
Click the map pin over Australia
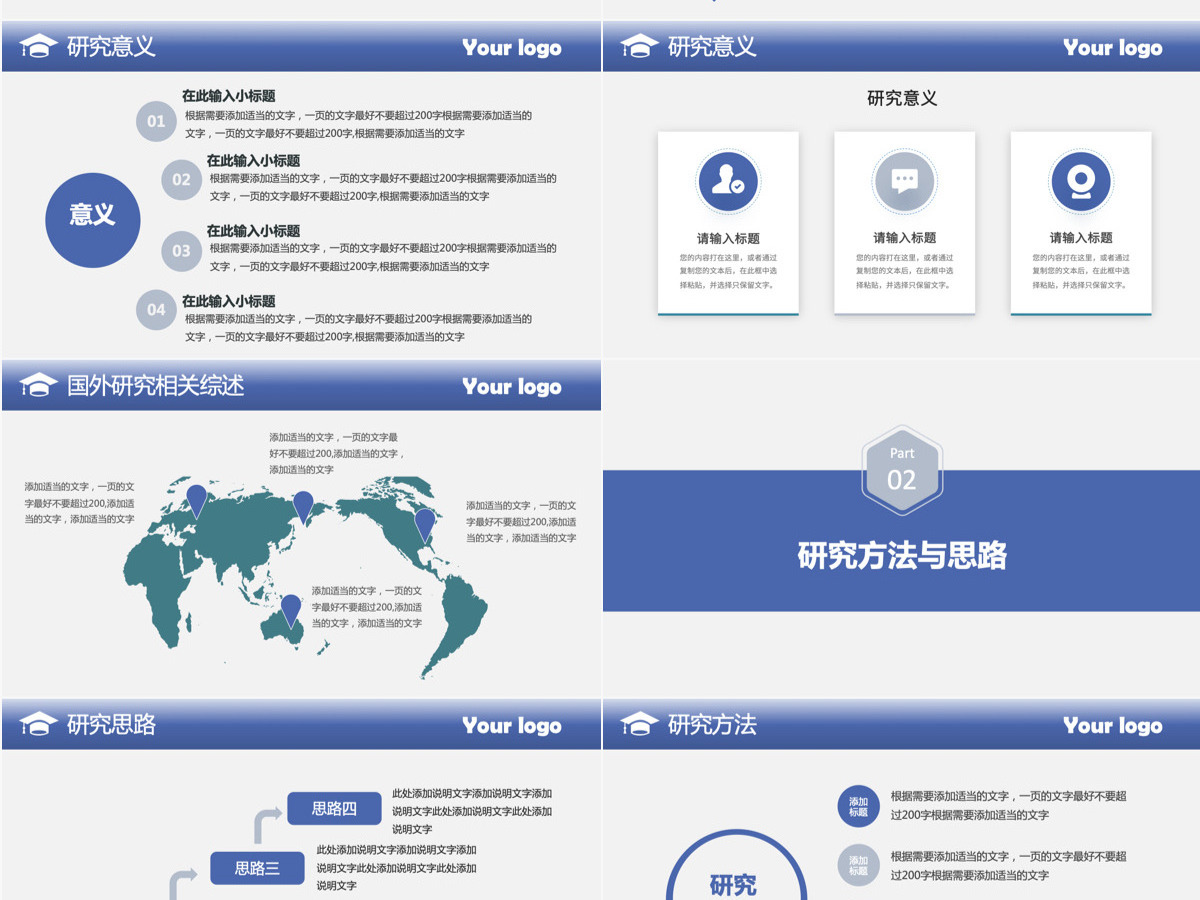tap(291, 611)
